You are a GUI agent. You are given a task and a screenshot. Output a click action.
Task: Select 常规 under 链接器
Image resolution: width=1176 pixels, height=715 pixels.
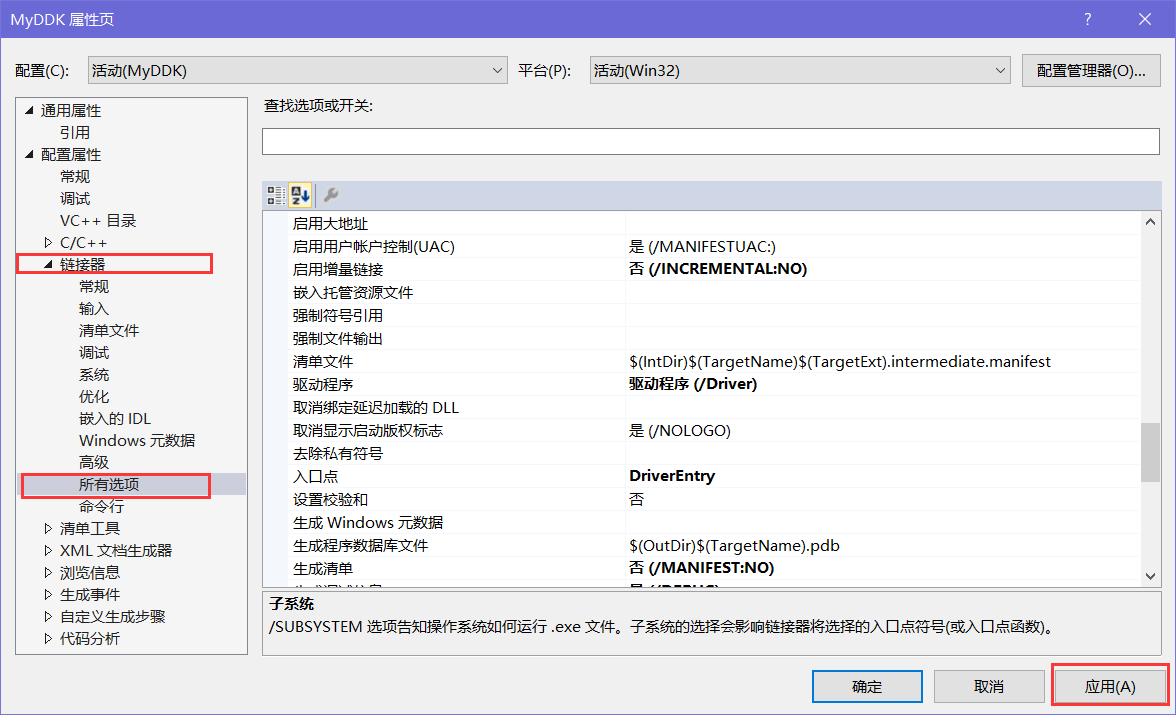point(94,287)
